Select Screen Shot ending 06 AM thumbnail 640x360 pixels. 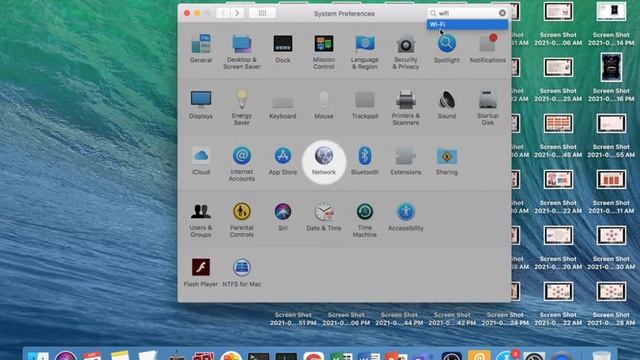558,12
